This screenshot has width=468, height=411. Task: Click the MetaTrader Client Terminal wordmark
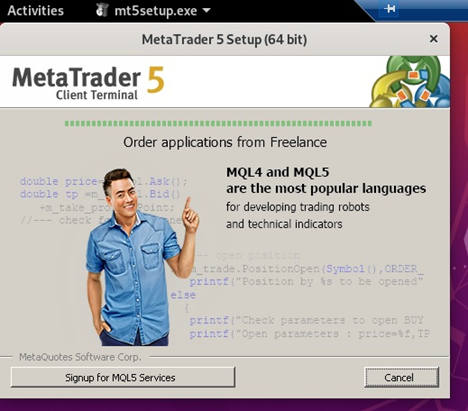[88, 82]
